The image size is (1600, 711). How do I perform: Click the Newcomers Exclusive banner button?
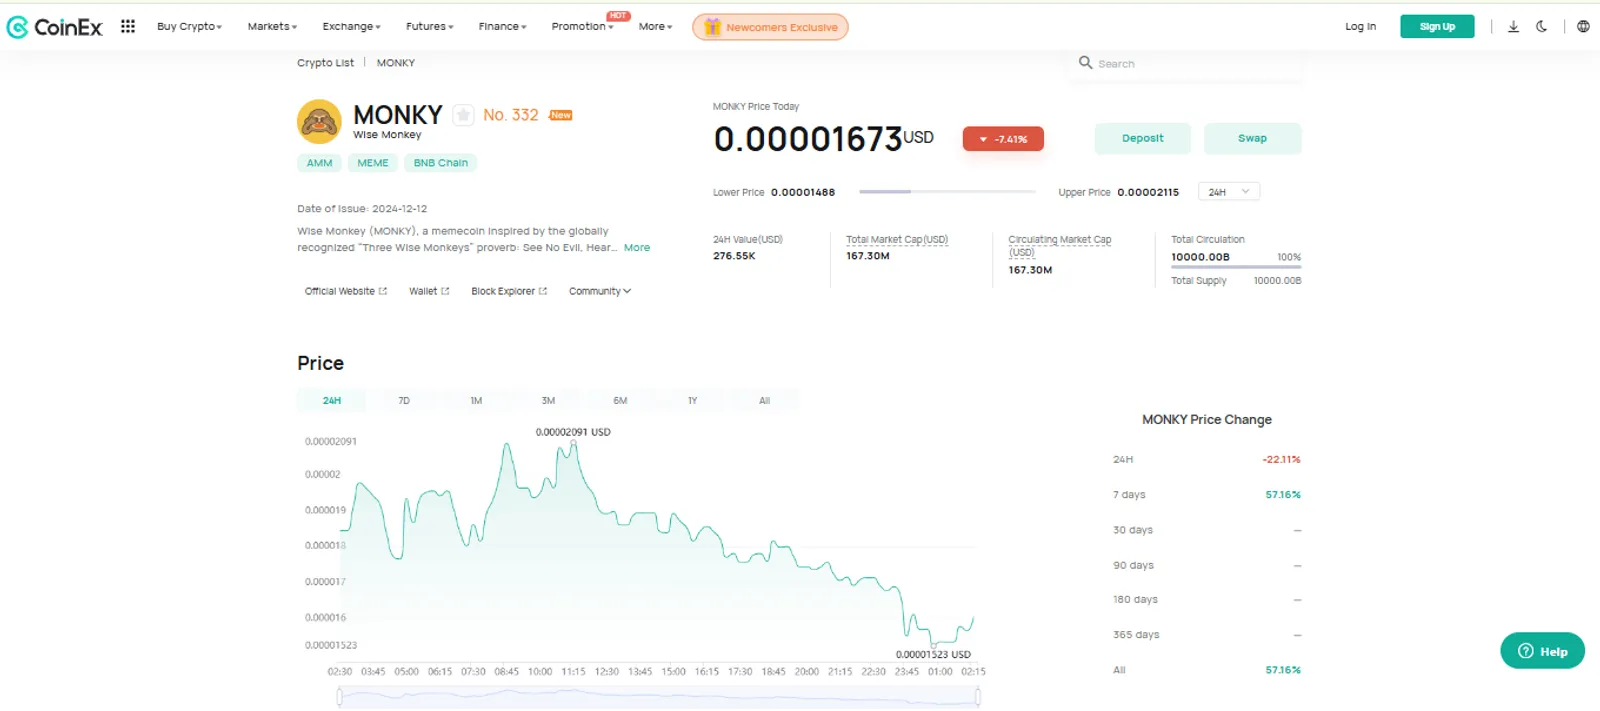pyautogui.click(x=770, y=27)
